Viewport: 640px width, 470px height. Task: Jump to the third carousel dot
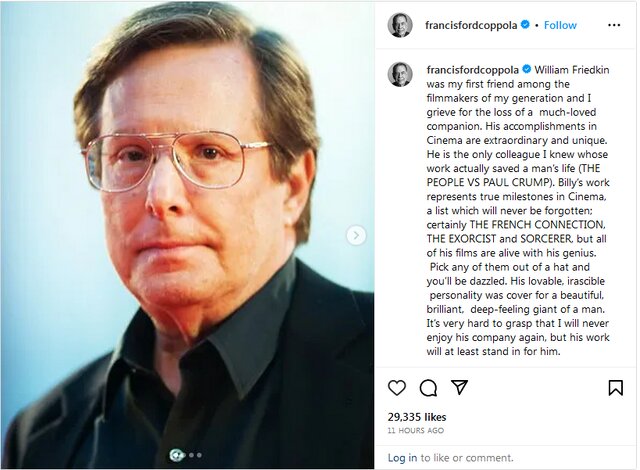(x=199, y=455)
